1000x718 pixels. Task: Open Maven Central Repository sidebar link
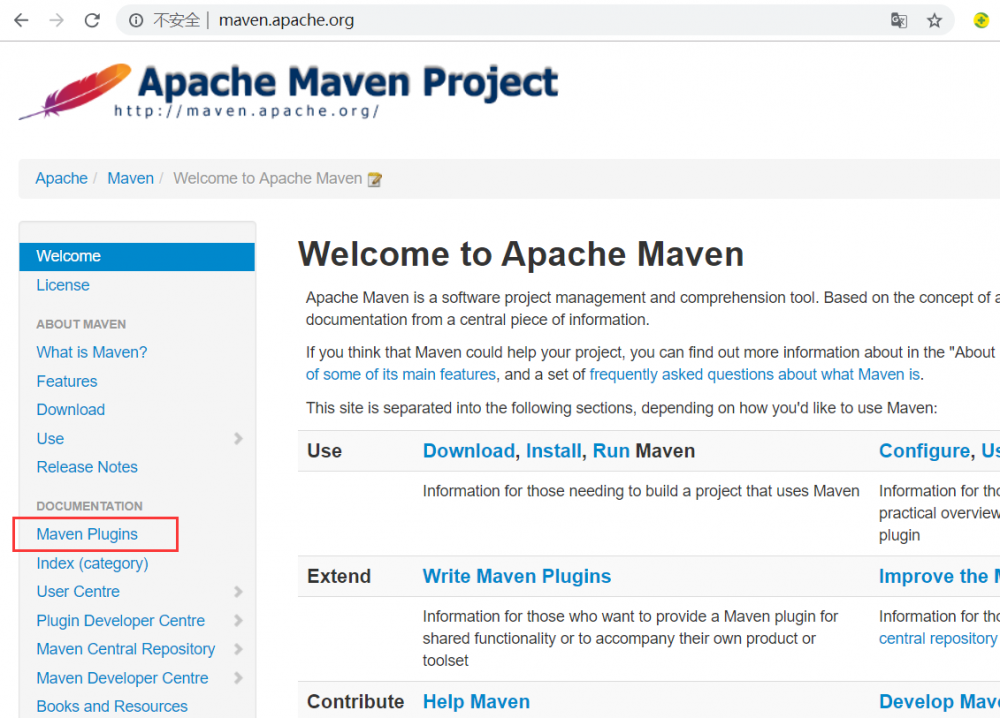click(x=126, y=649)
